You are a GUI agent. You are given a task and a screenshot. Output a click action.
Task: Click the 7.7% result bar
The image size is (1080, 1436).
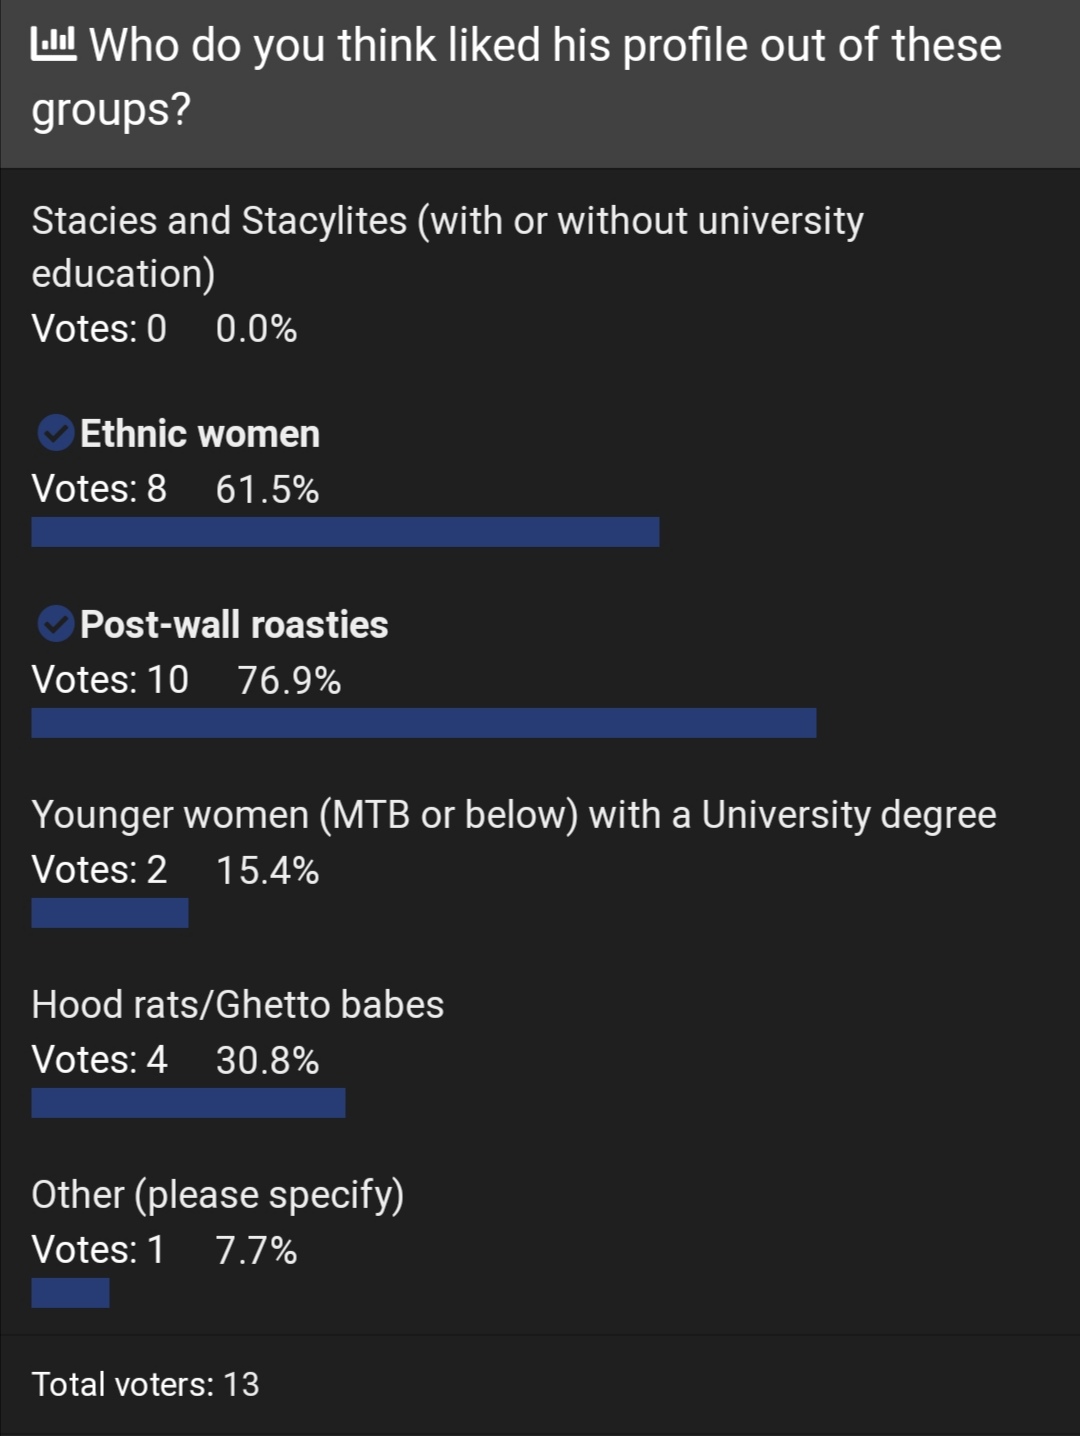70,1293
